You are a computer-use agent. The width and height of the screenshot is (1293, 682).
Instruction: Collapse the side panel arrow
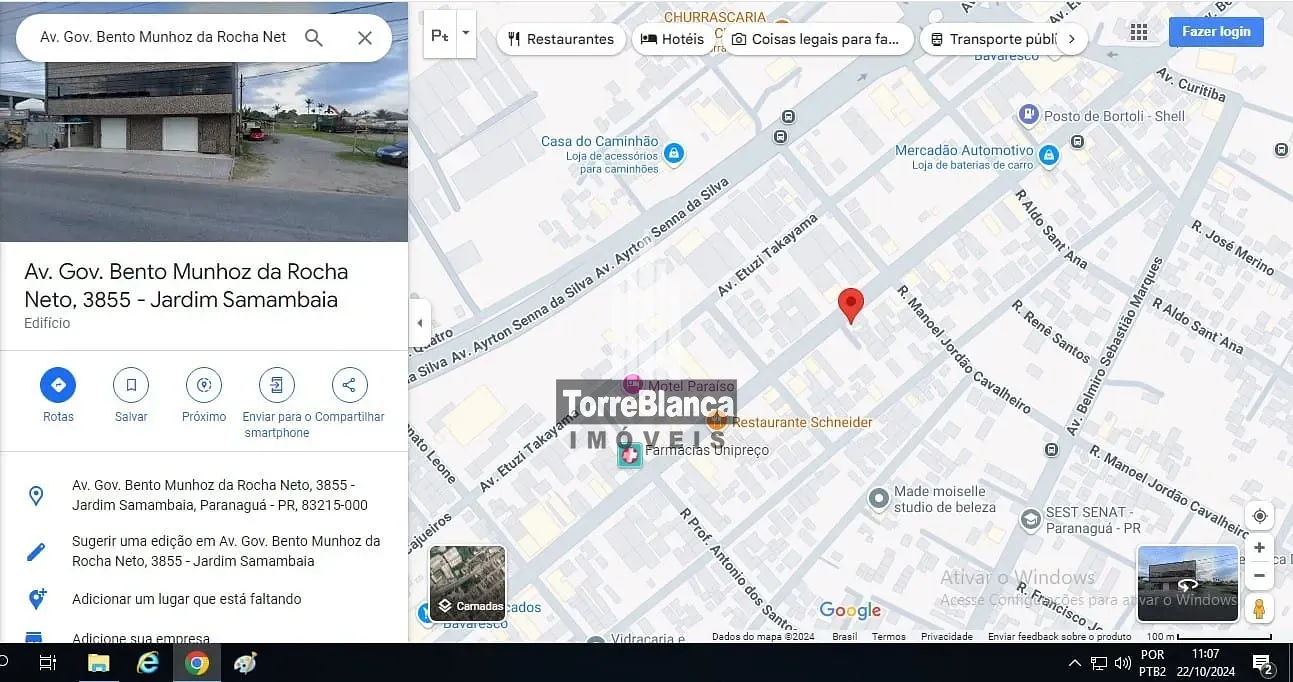420,323
